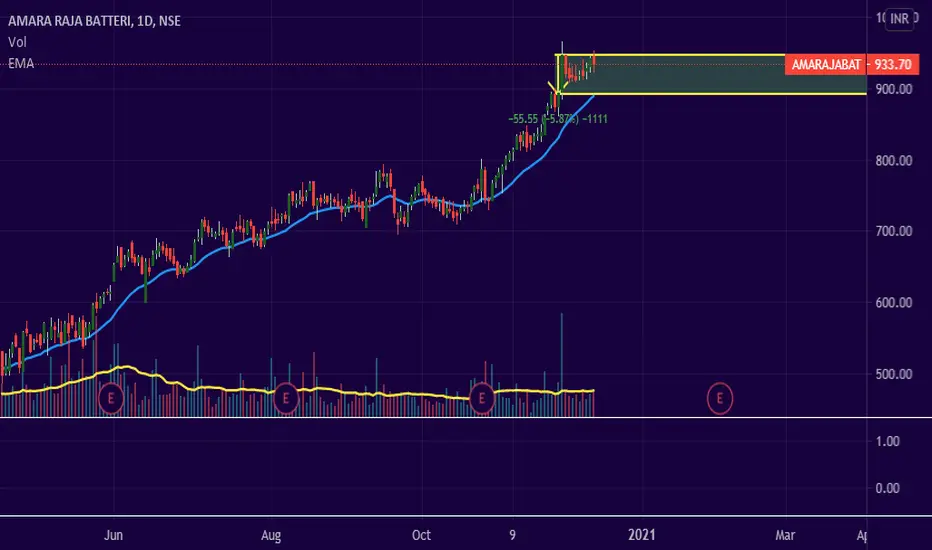Click the 2021 date axis label
The height and width of the screenshot is (550, 932).
(x=642, y=535)
